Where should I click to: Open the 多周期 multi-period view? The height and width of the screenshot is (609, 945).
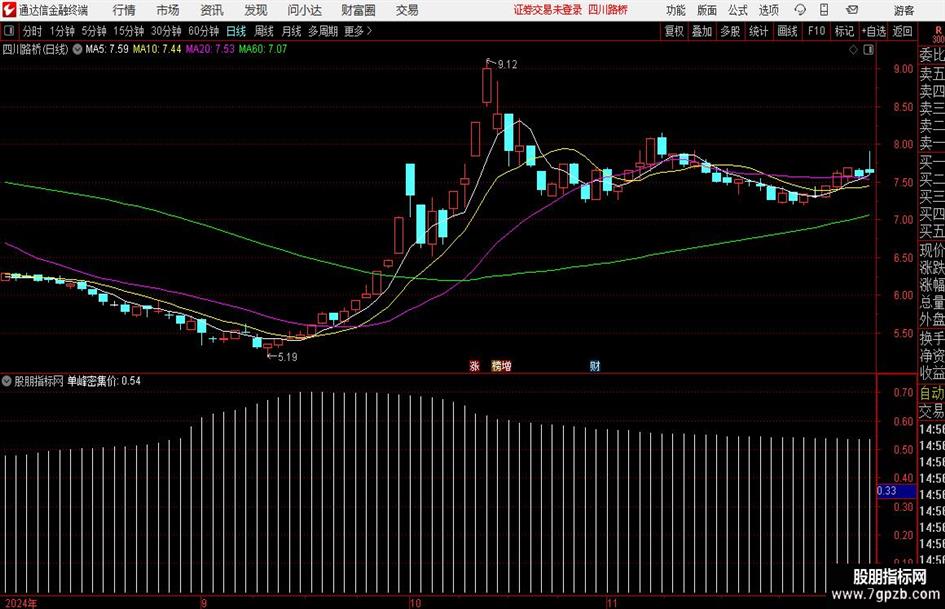[323, 31]
